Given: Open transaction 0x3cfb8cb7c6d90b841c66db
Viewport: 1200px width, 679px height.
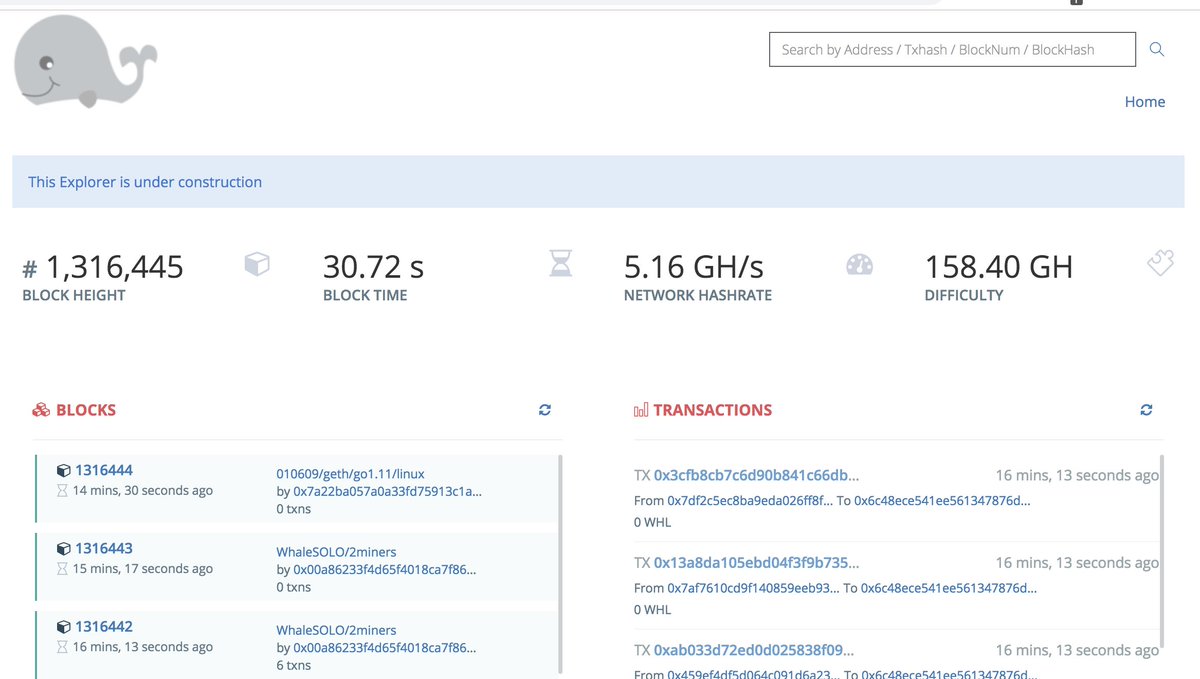Looking at the screenshot, I should [756, 475].
